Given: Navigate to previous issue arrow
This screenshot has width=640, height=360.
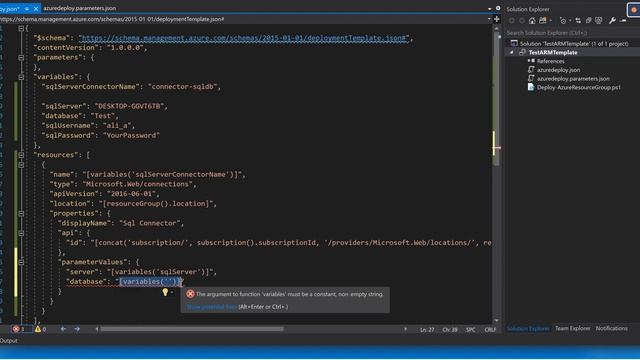Looking at the screenshot, I should click(x=63, y=329).
